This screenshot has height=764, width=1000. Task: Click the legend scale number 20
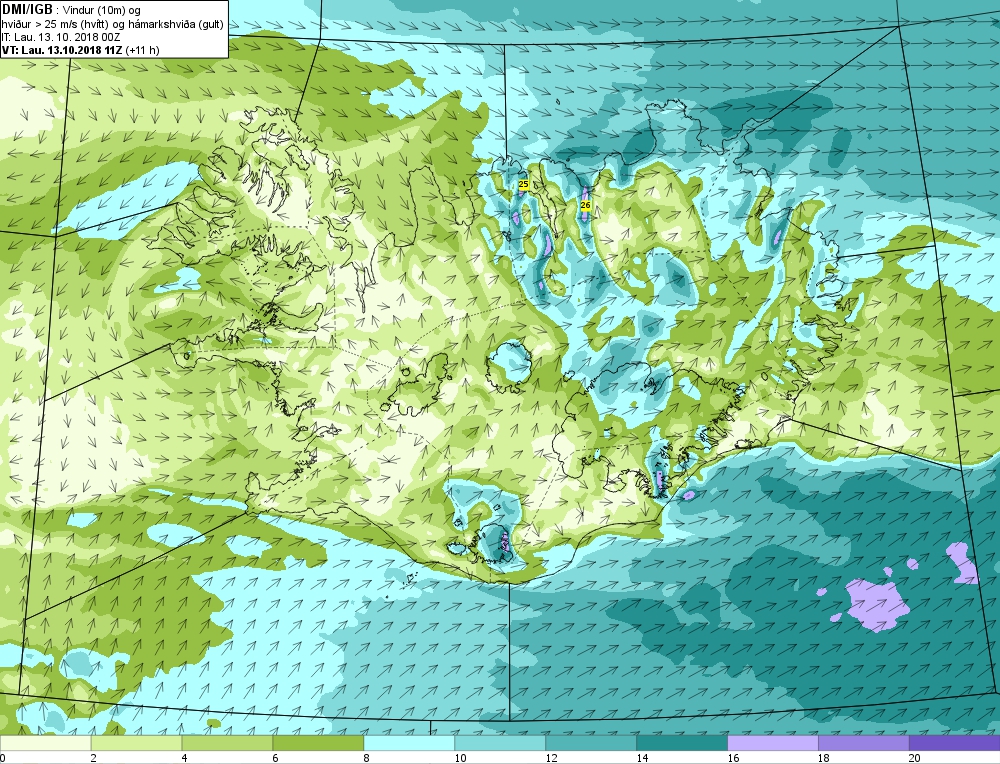tap(915, 758)
